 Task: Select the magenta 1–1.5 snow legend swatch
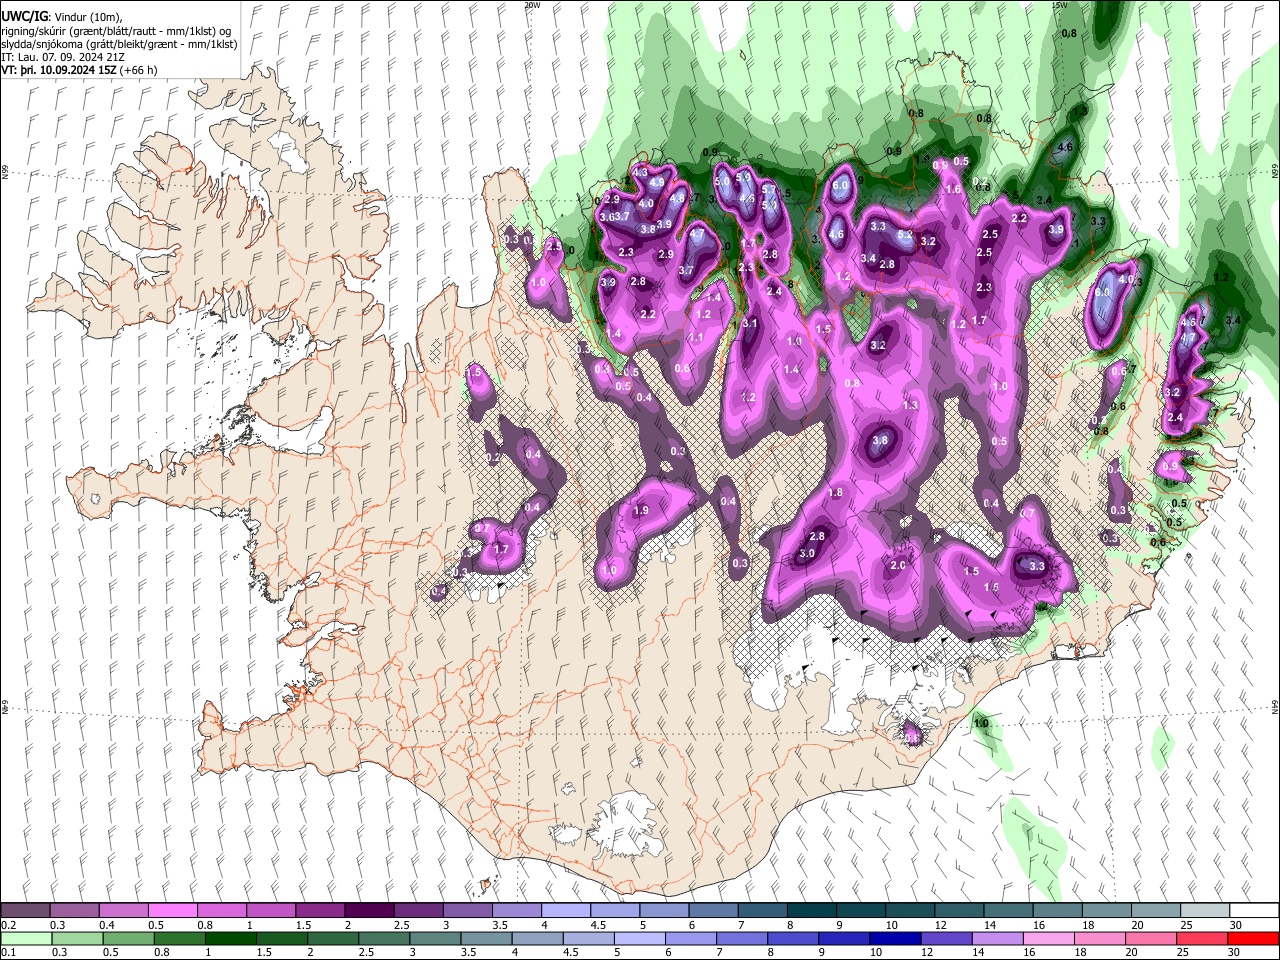coord(270,911)
